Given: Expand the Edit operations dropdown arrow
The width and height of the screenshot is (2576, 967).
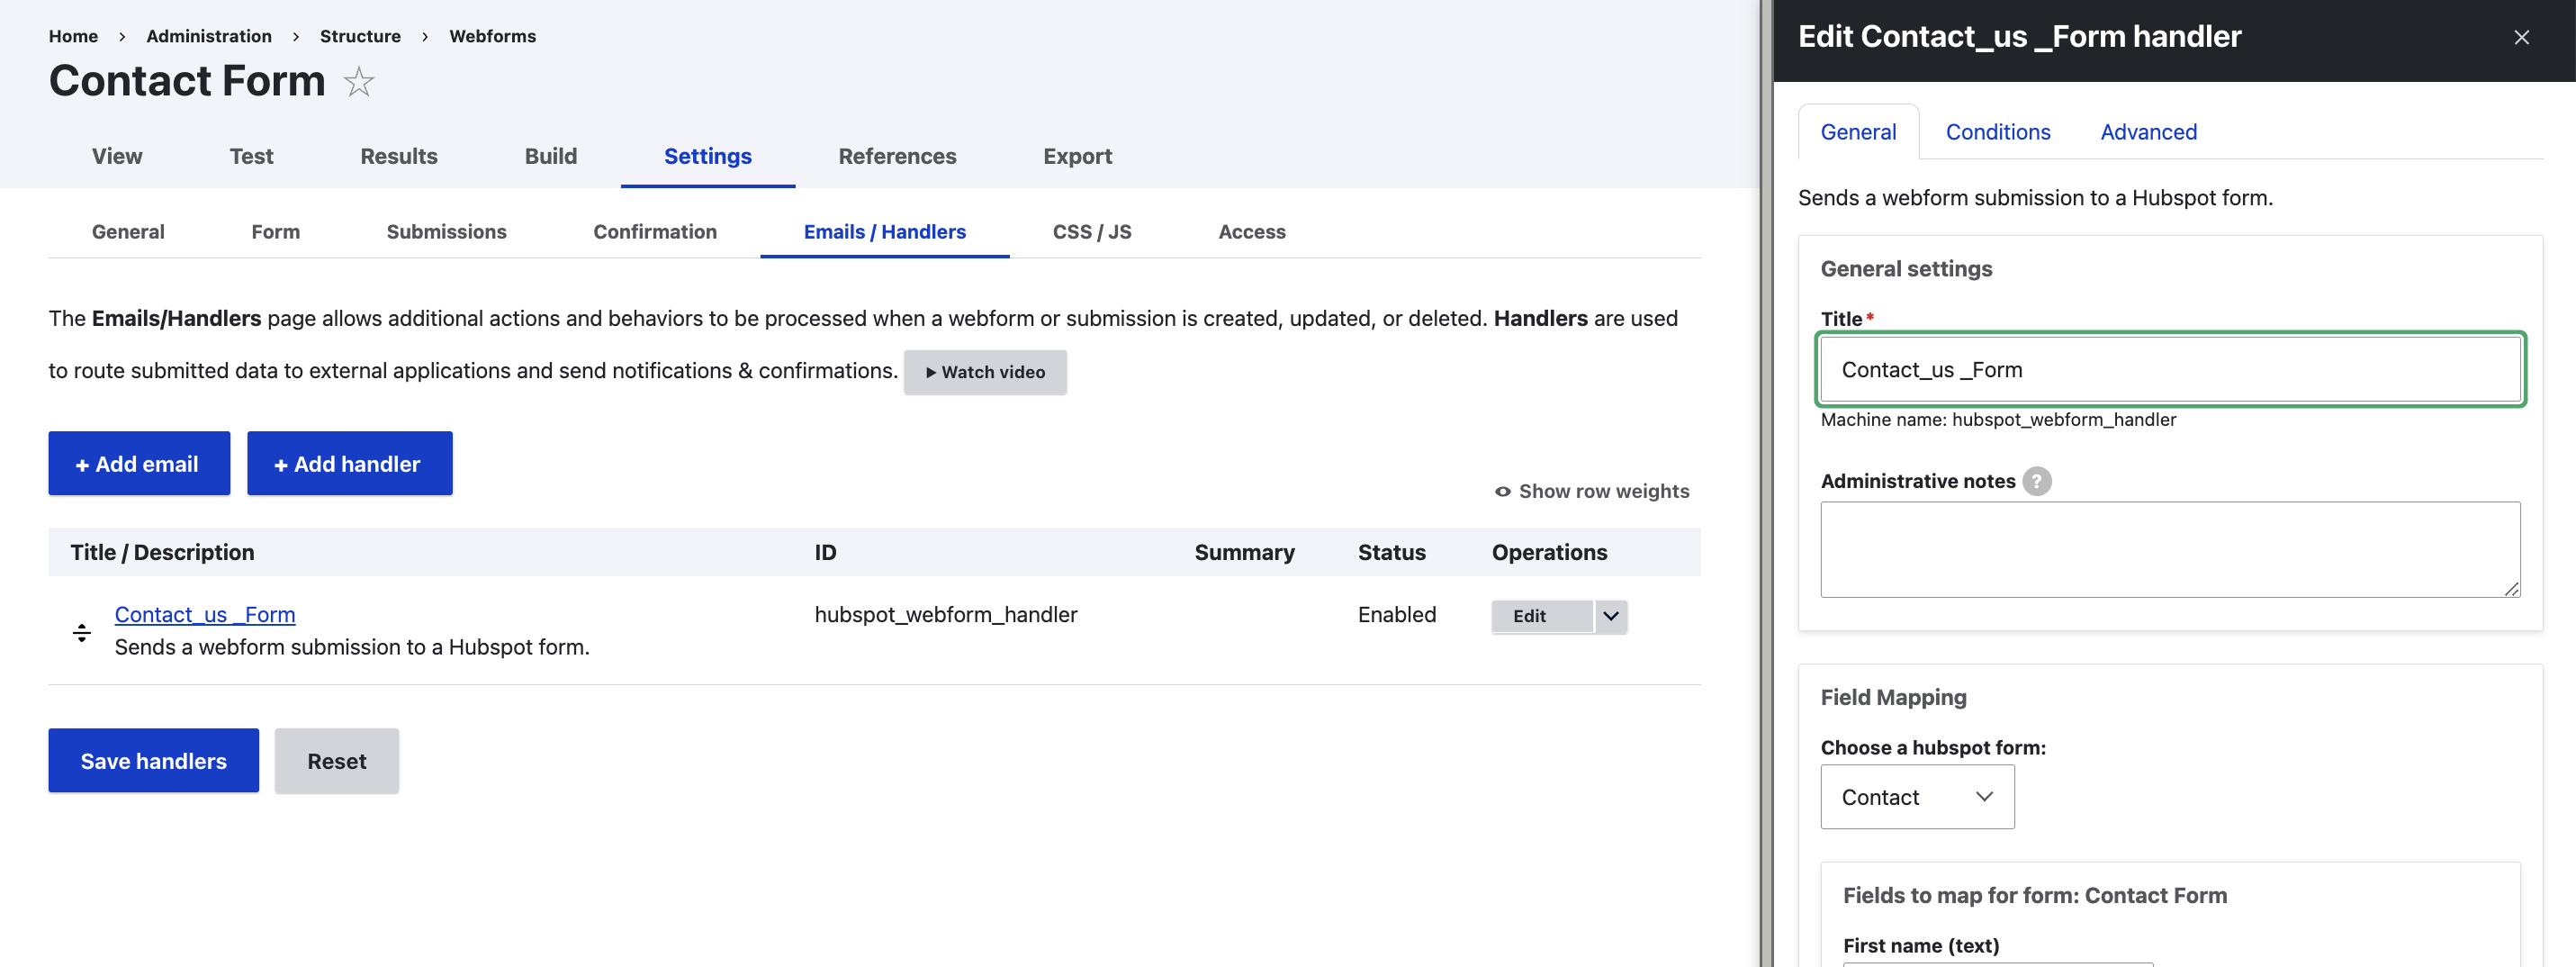Looking at the screenshot, I should click(1610, 616).
